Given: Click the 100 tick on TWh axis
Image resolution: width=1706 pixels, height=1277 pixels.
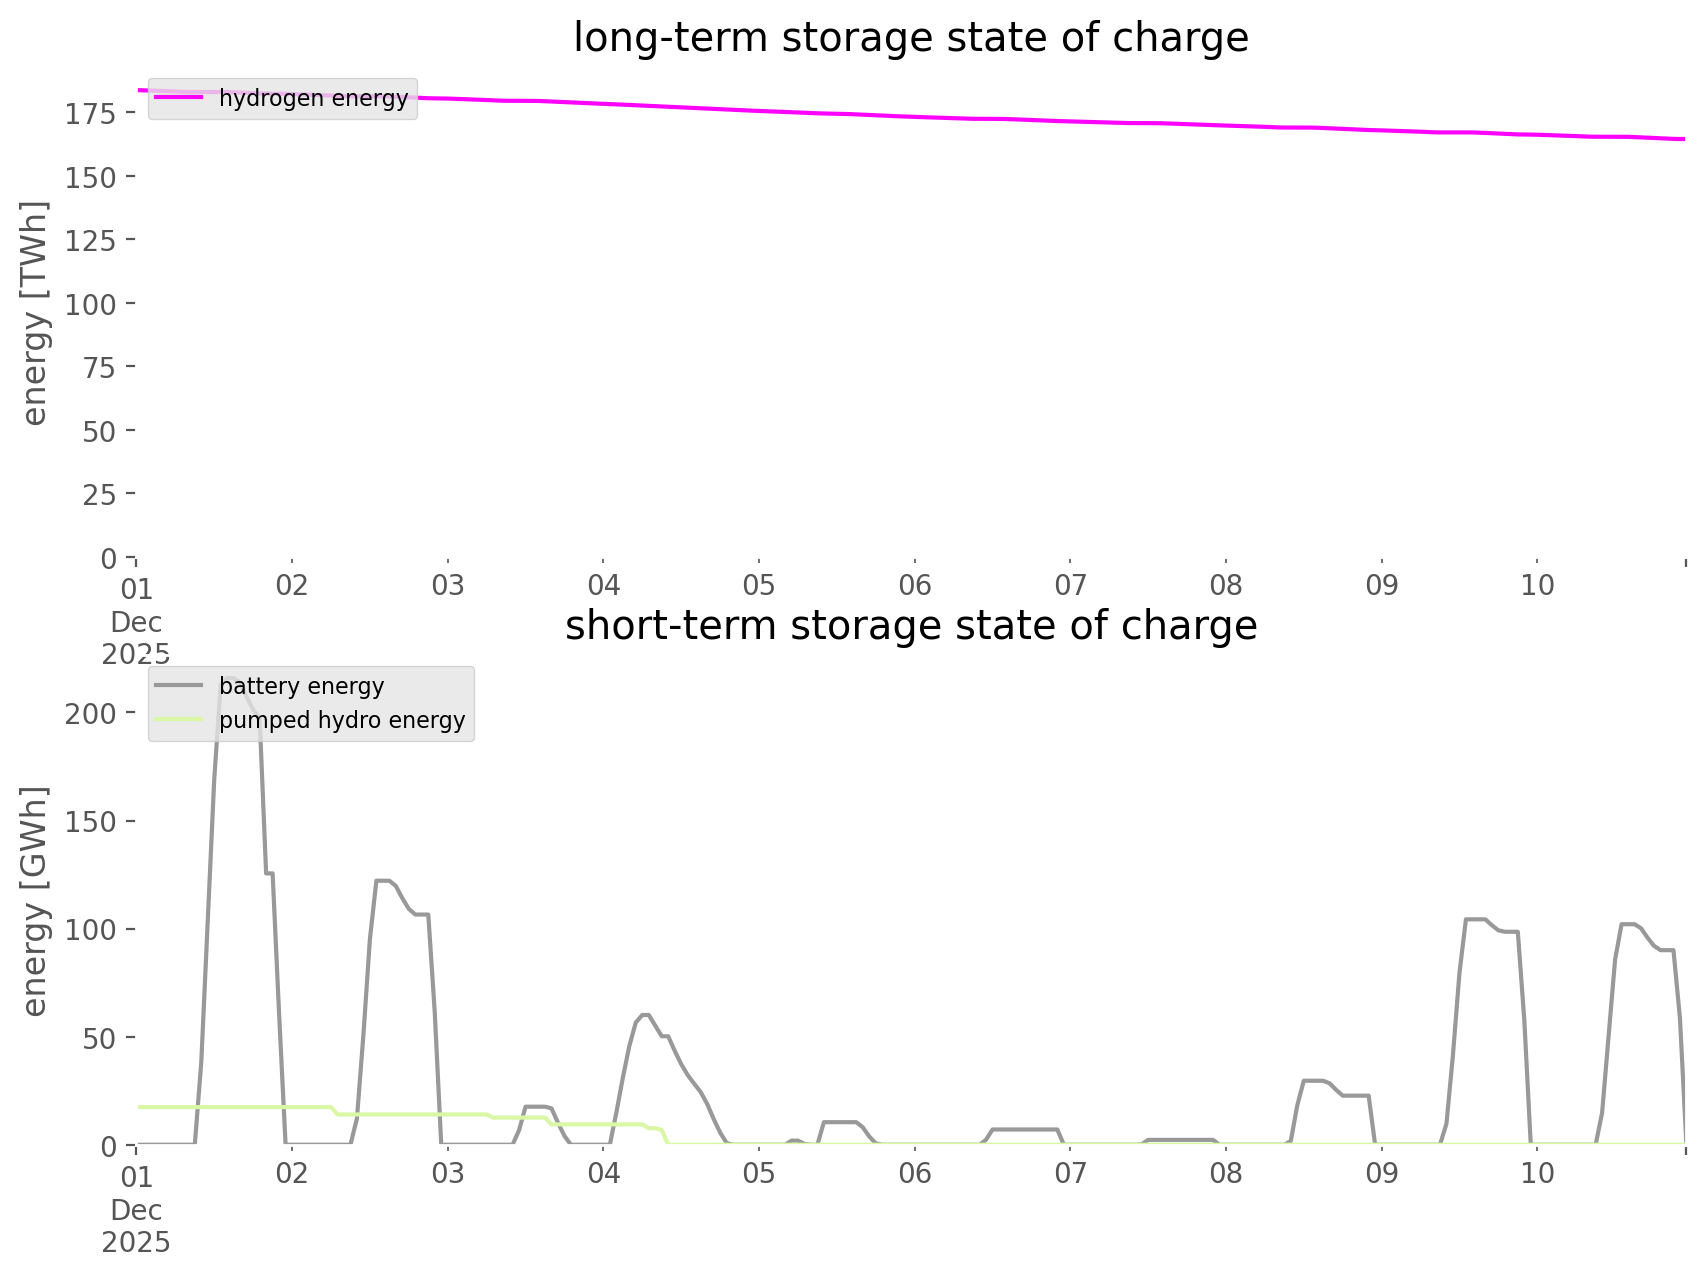Looking at the screenshot, I should click(91, 304).
